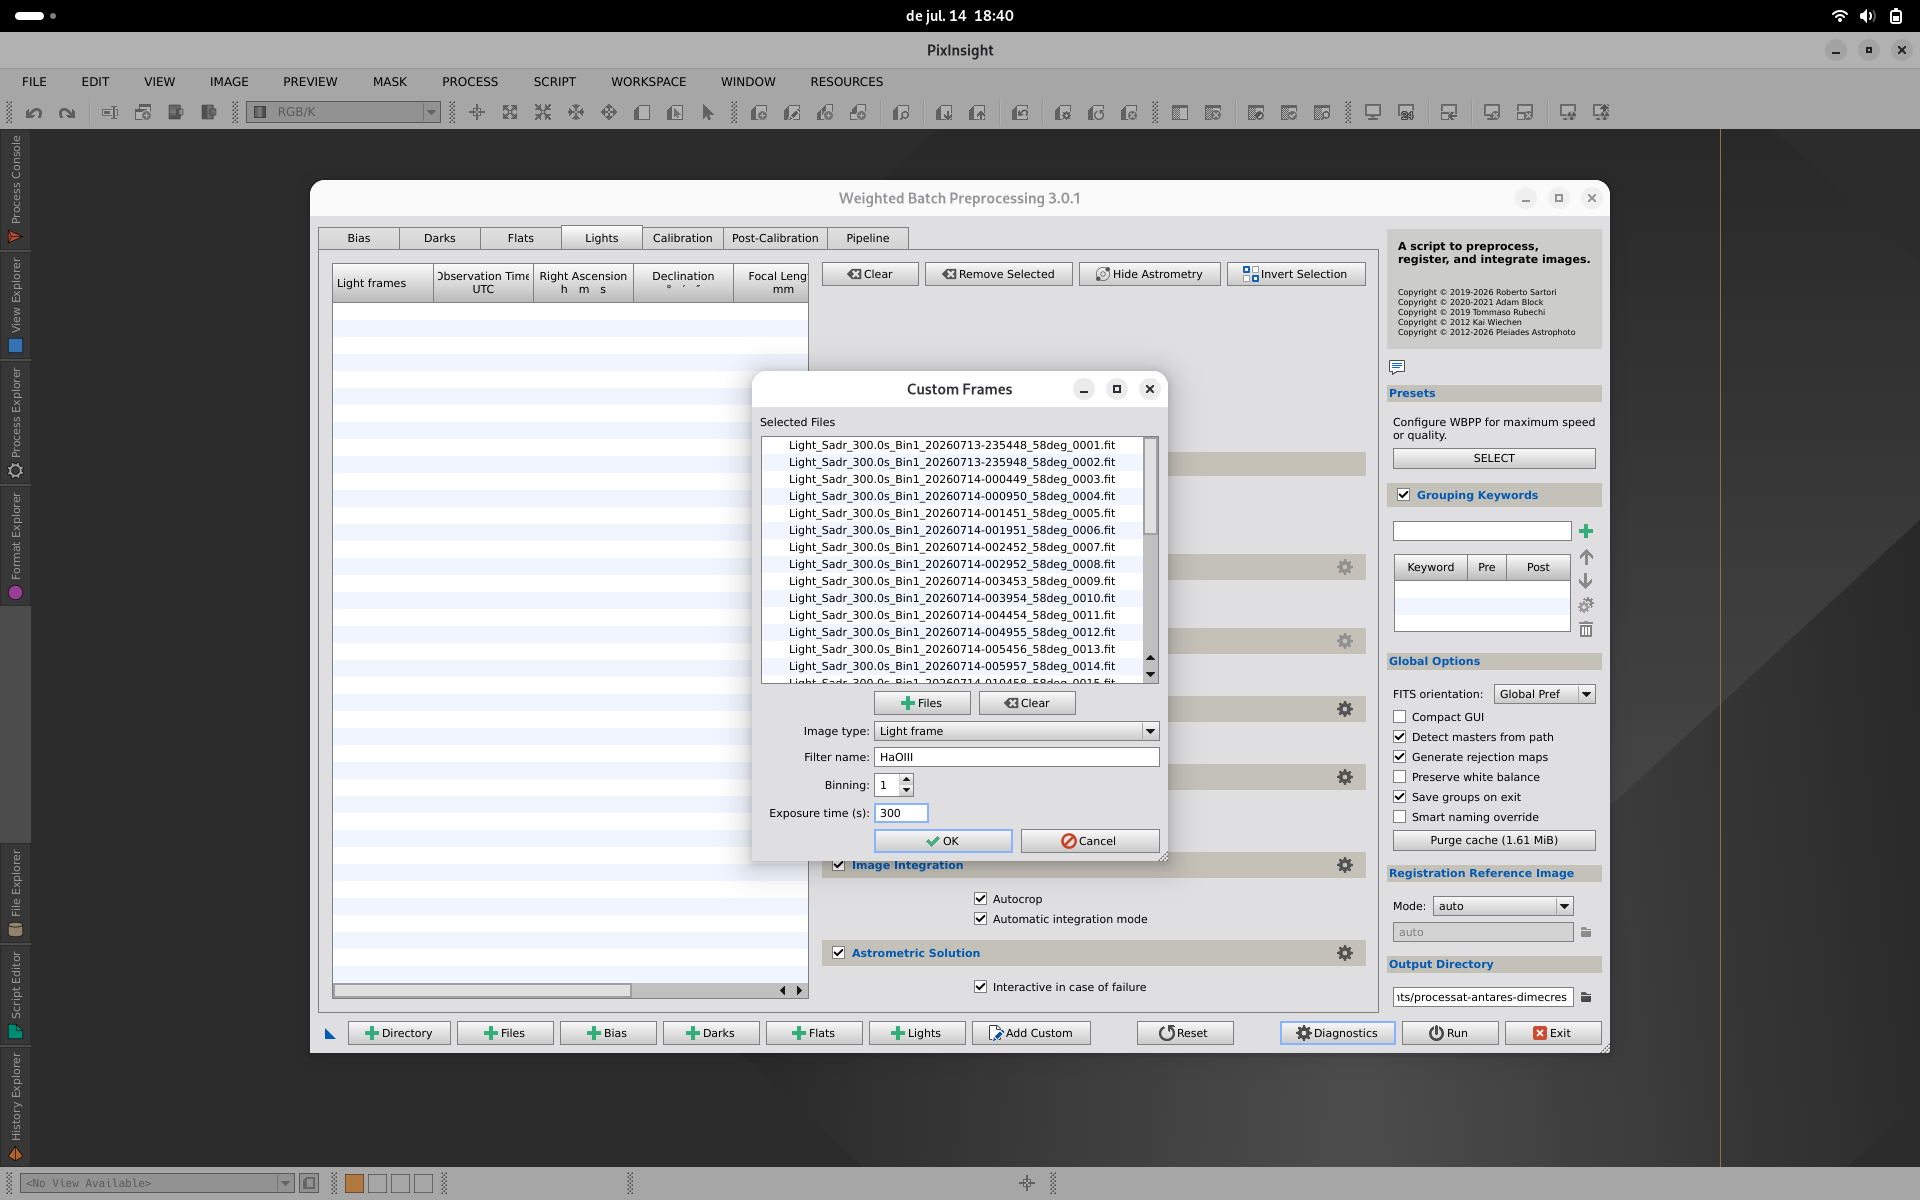Click the gear icon beside the keyword table

pyautogui.click(x=1586, y=605)
